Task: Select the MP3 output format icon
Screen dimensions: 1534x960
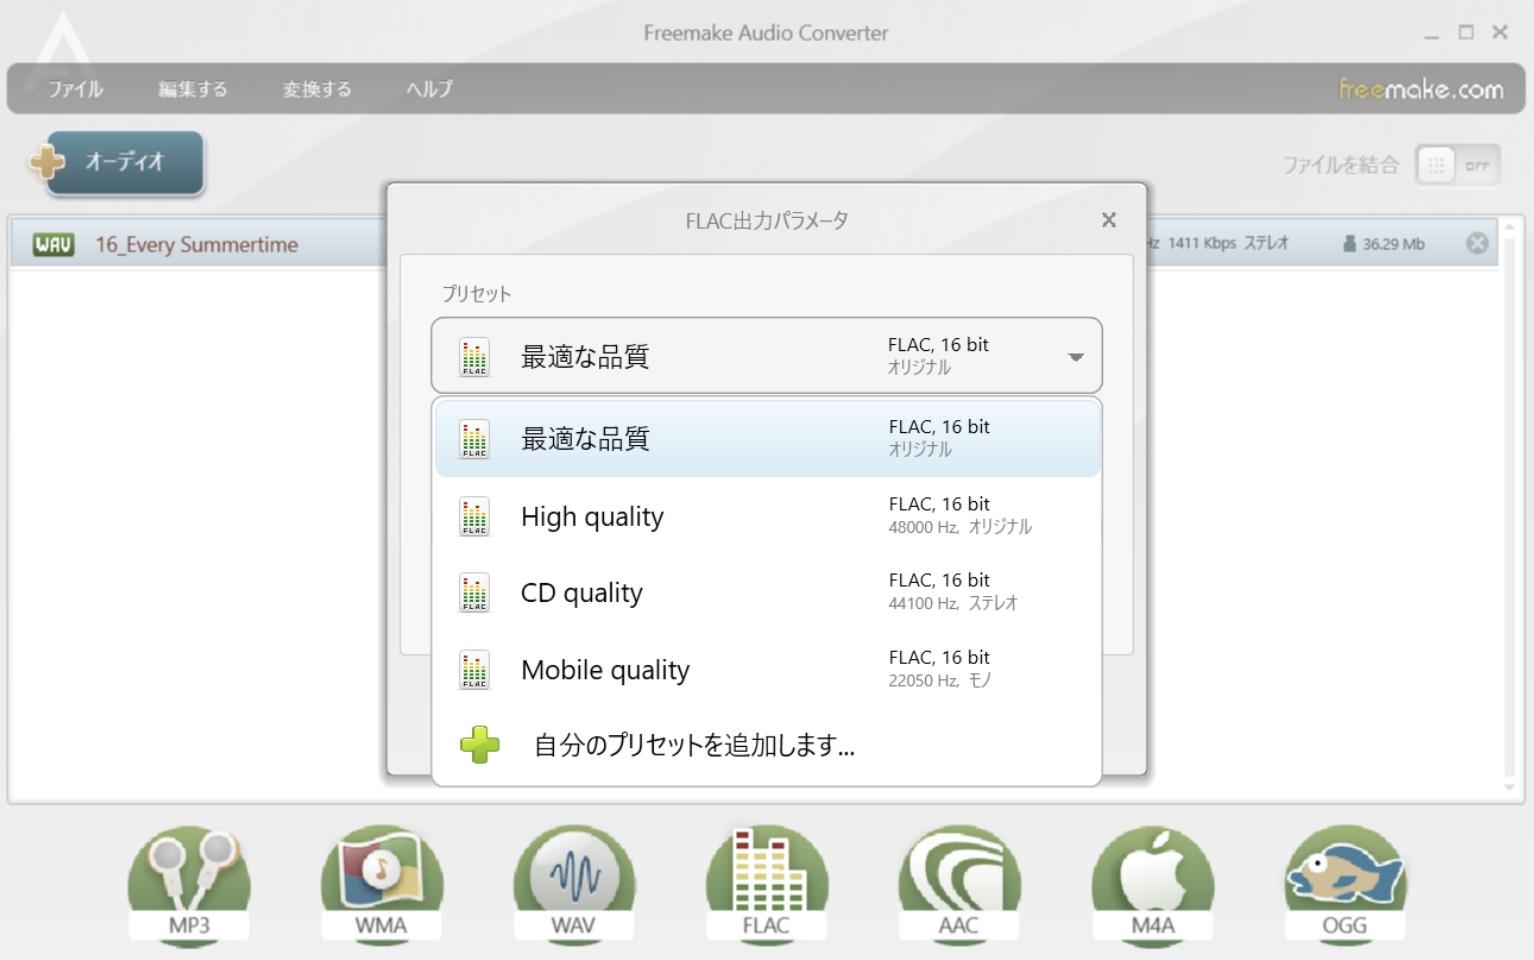Action: click(x=188, y=880)
